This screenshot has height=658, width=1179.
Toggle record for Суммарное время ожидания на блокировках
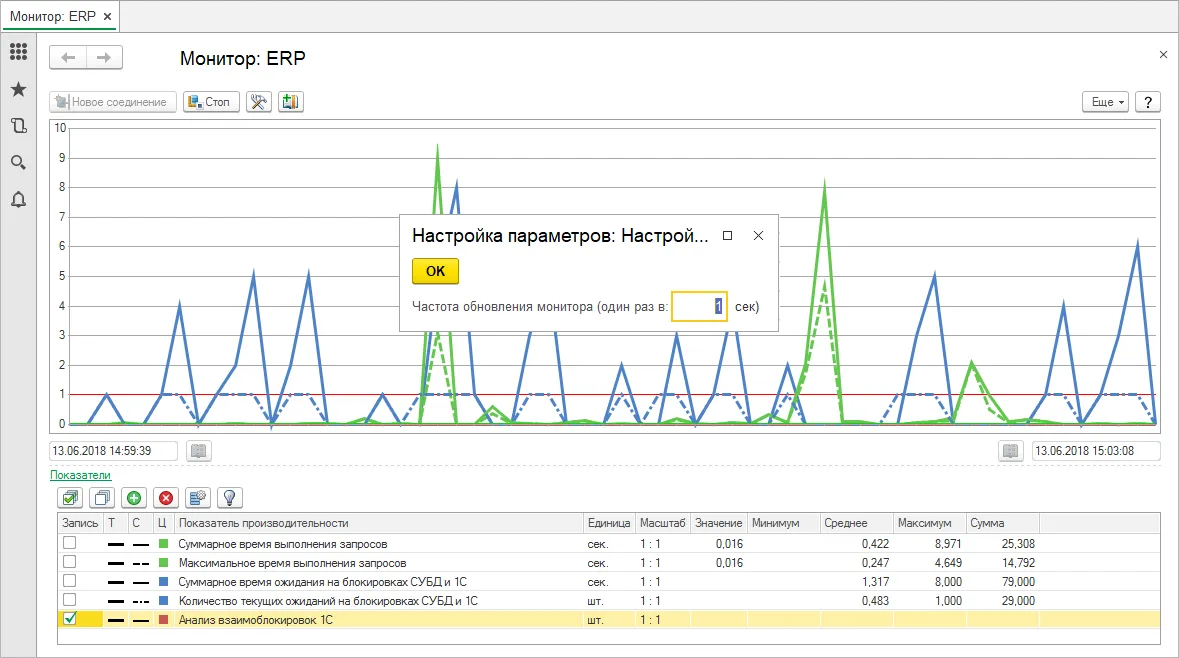click(69, 581)
